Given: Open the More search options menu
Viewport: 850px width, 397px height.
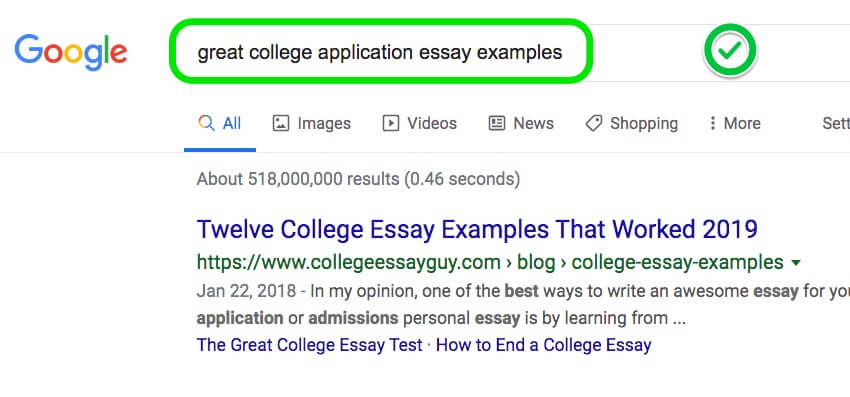Looking at the screenshot, I should tap(735, 123).
